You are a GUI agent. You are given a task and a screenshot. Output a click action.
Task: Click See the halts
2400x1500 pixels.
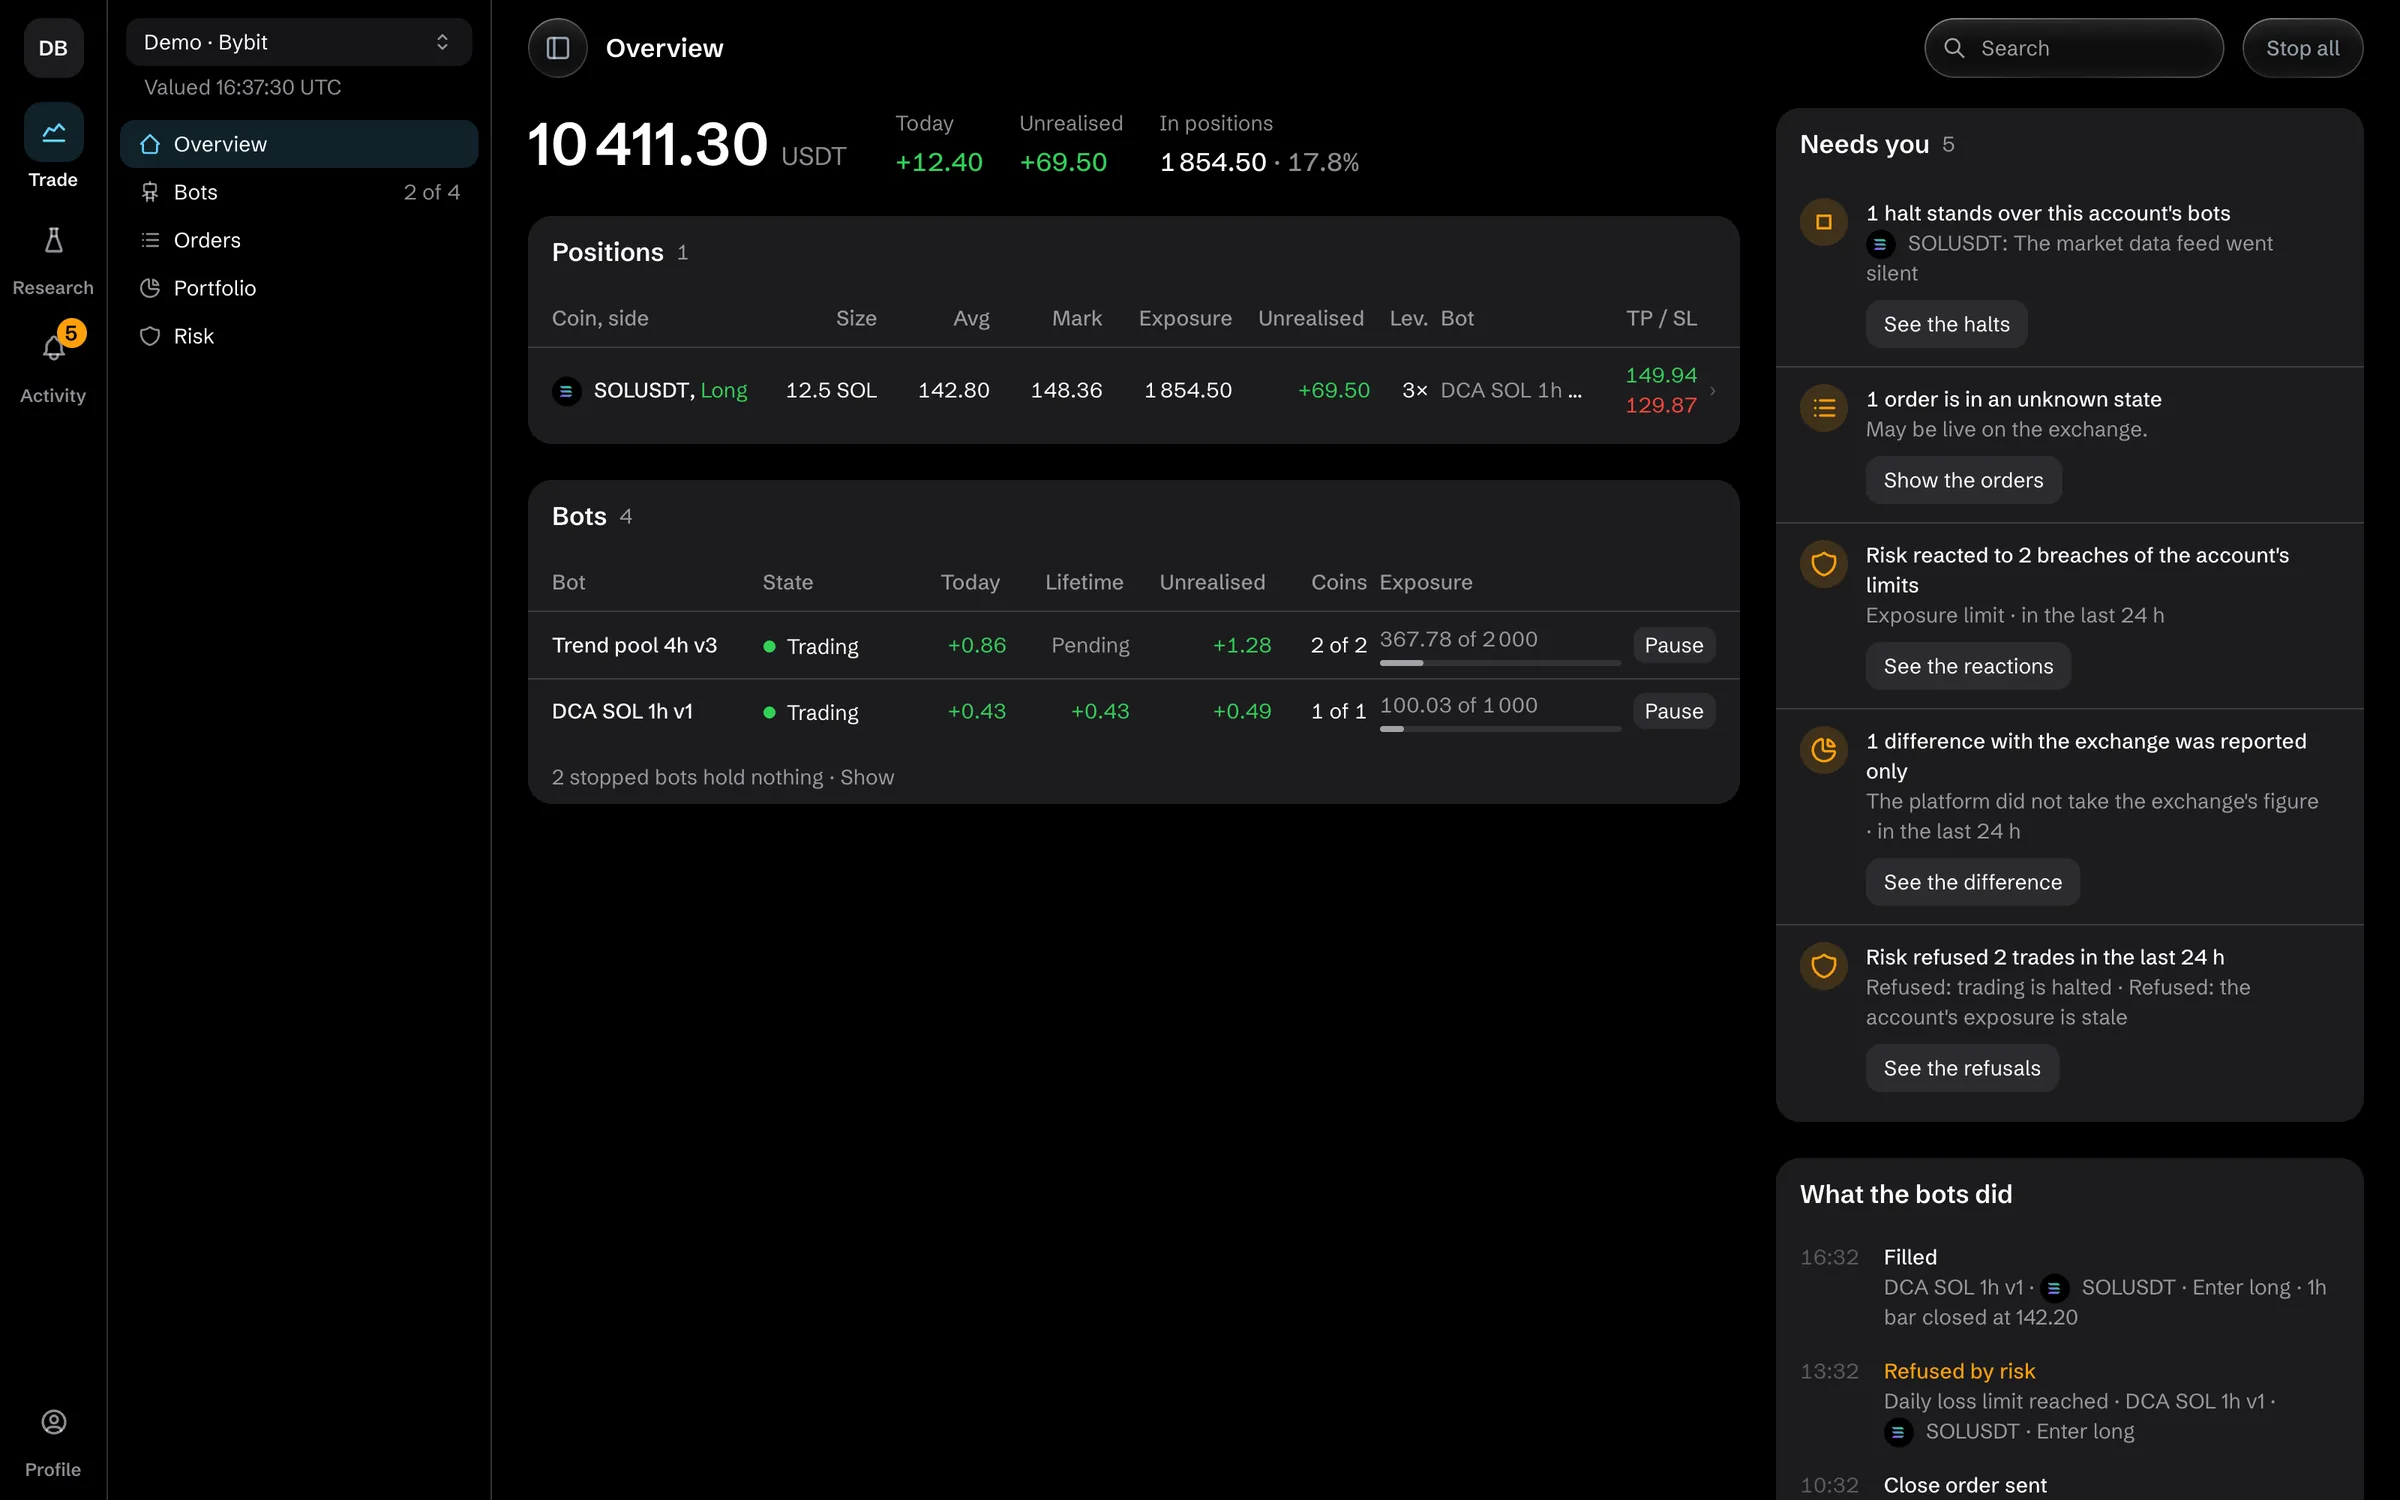(1946, 324)
